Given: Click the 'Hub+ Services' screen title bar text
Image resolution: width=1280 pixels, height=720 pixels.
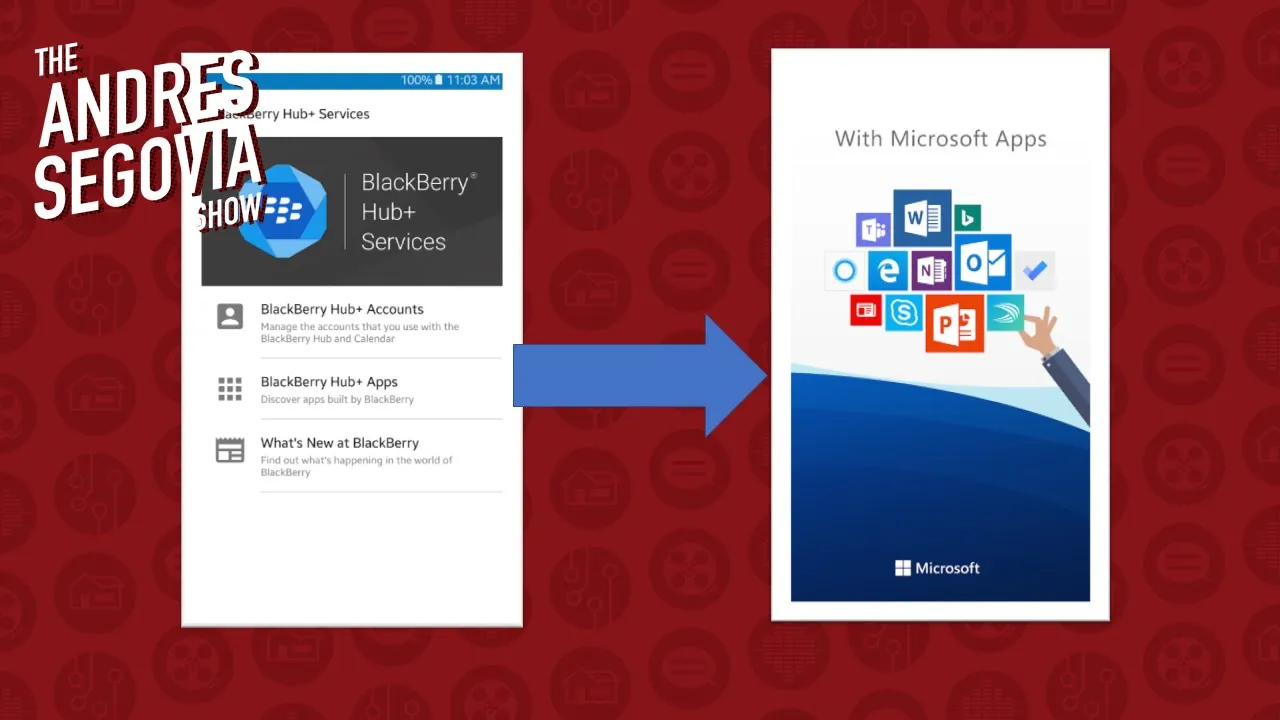Looking at the screenshot, I should 294,114.
